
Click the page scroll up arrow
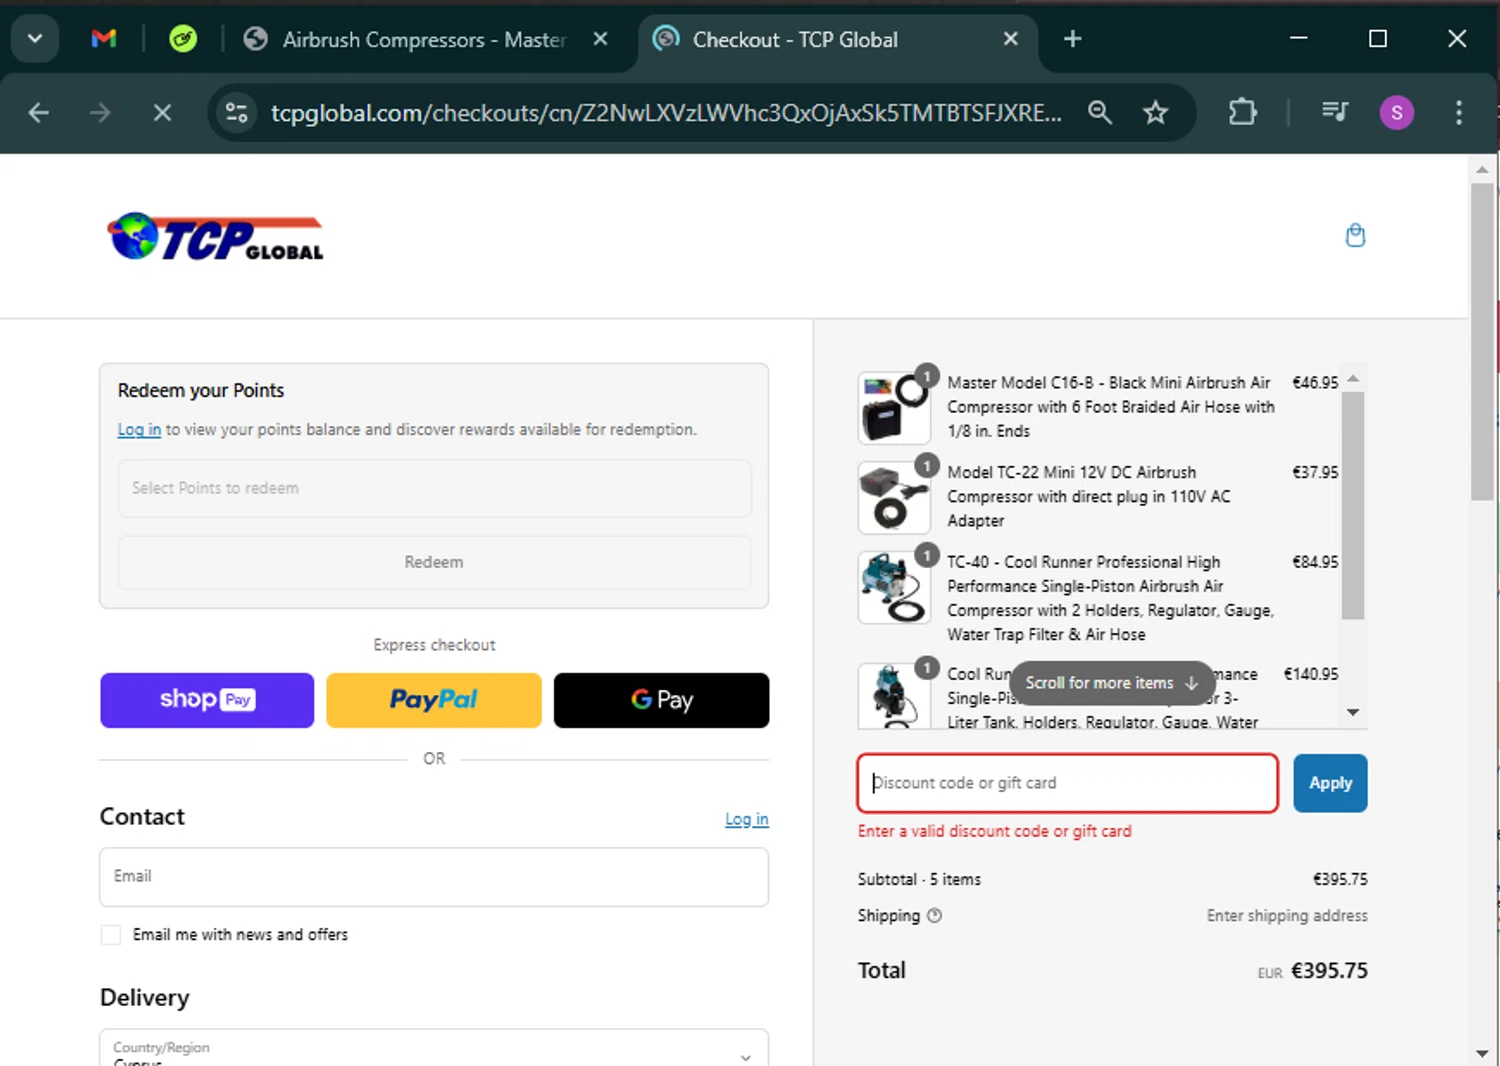point(1482,169)
